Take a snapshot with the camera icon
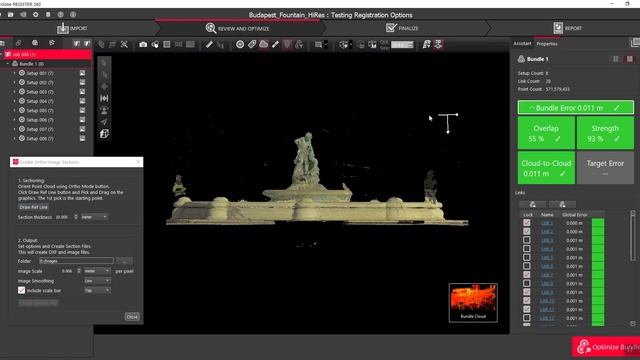The image size is (640, 360). (x=143, y=44)
